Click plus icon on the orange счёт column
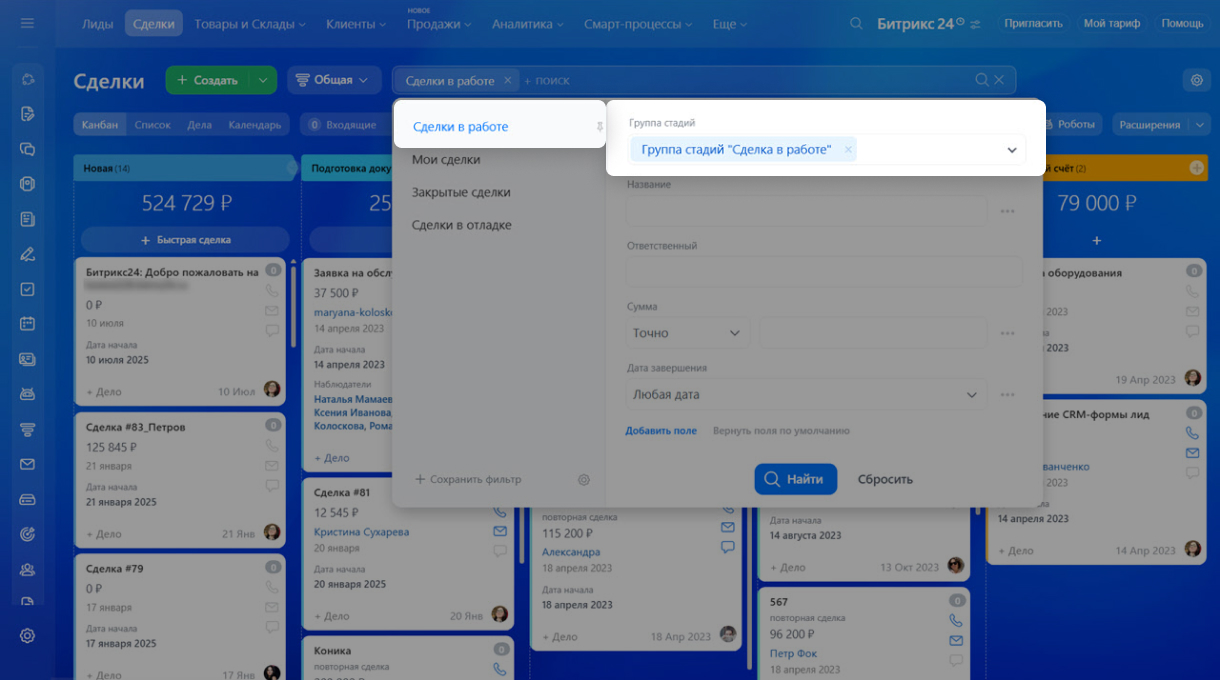Screen dimensions: 1220x680 [1197, 168]
